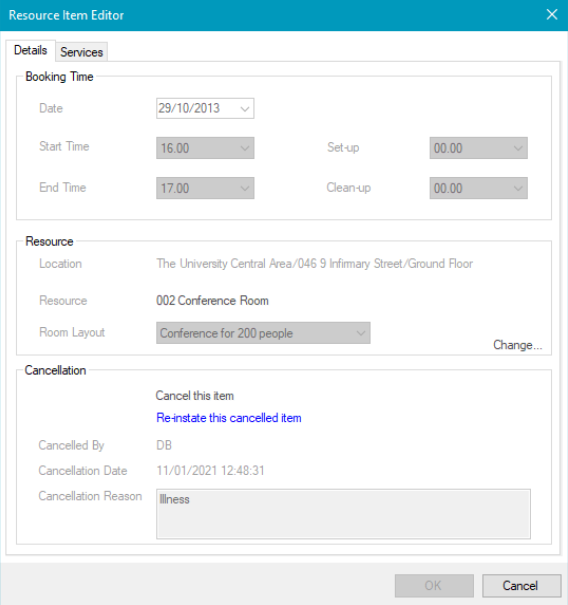Click the Cancellation Reason text box

343,514
